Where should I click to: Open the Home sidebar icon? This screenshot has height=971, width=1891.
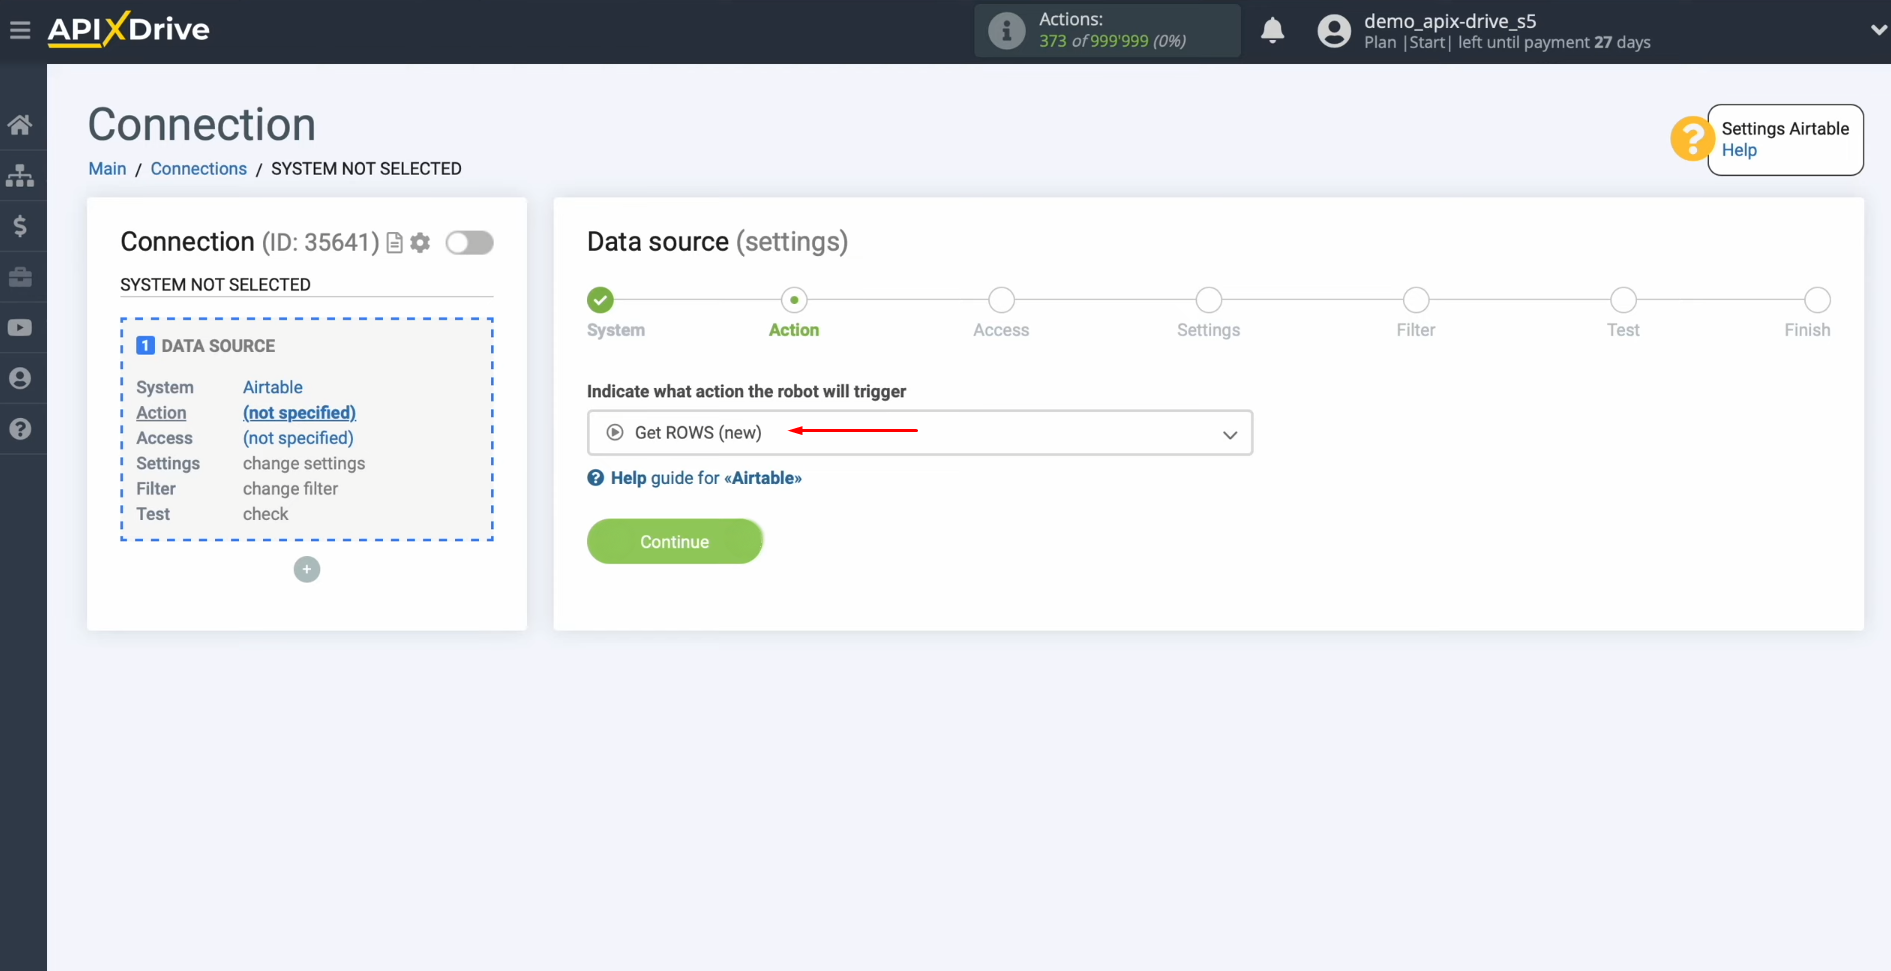[22, 124]
